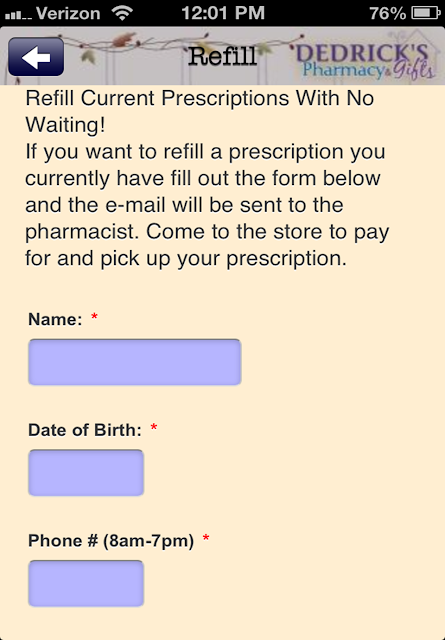Click the red asterisk beside Name

[x=94, y=317]
